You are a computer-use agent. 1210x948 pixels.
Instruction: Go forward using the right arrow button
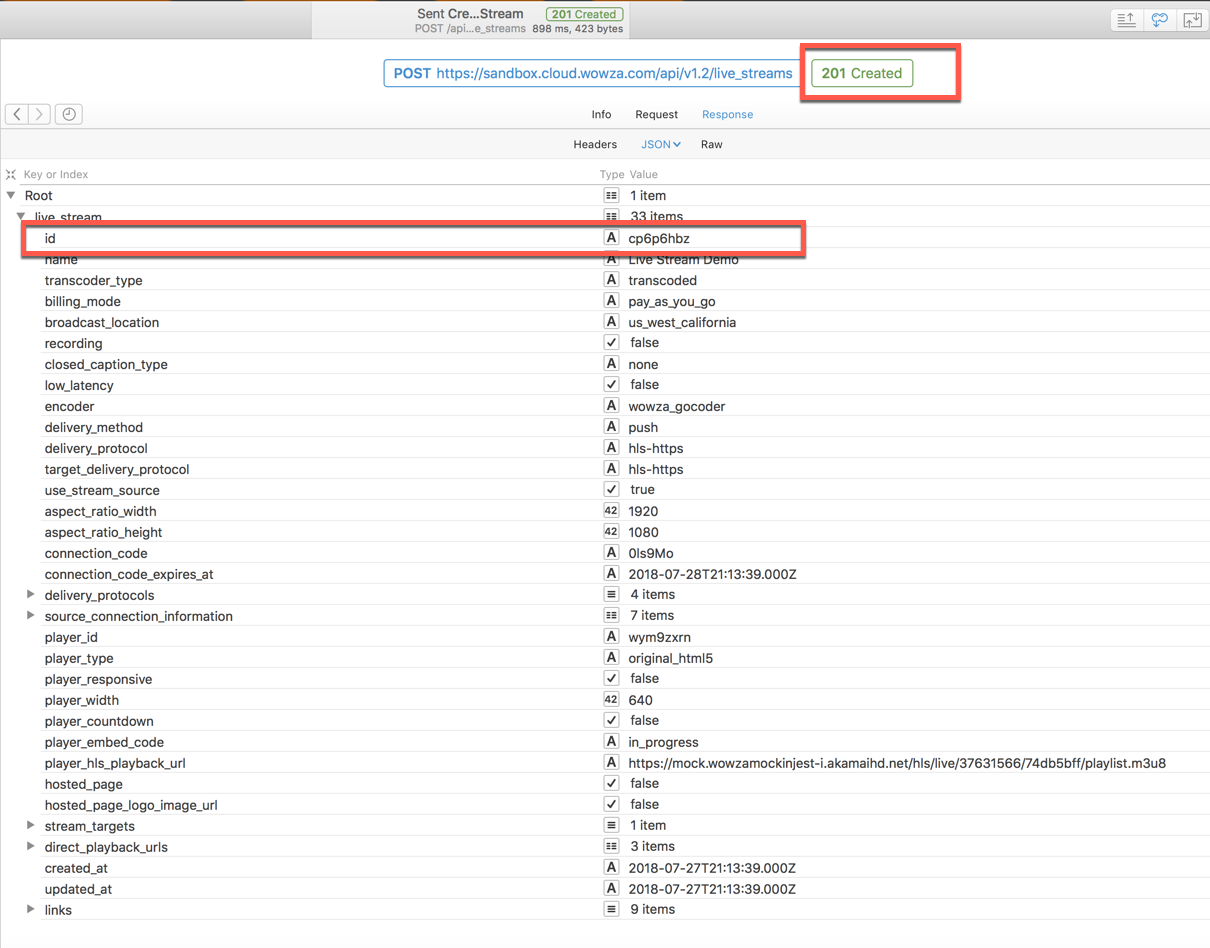coord(39,114)
